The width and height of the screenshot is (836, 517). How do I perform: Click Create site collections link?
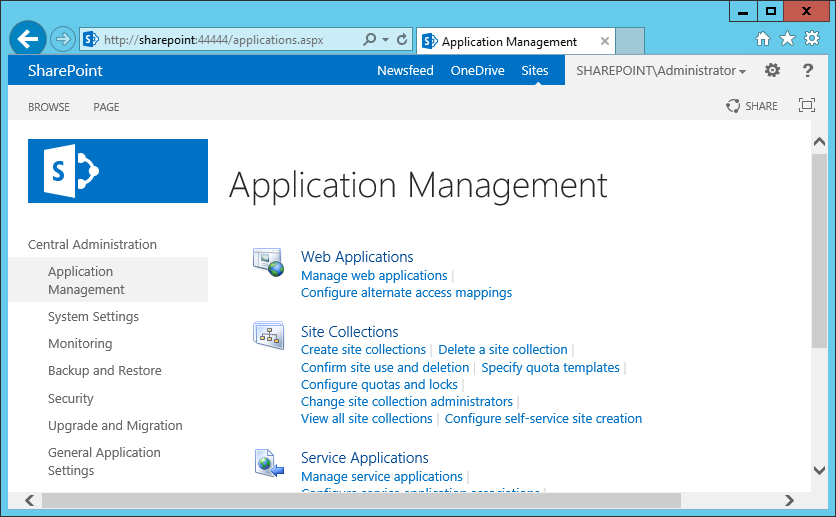click(x=363, y=350)
